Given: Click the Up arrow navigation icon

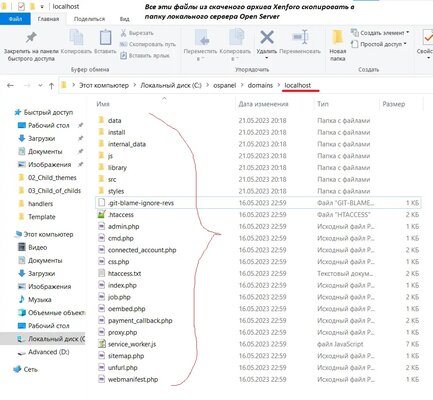Looking at the screenshot, I should point(51,86).
